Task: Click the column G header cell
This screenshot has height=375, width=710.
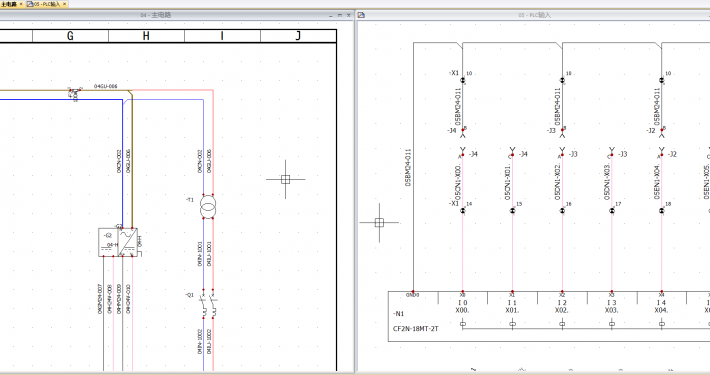Action: 70,36
